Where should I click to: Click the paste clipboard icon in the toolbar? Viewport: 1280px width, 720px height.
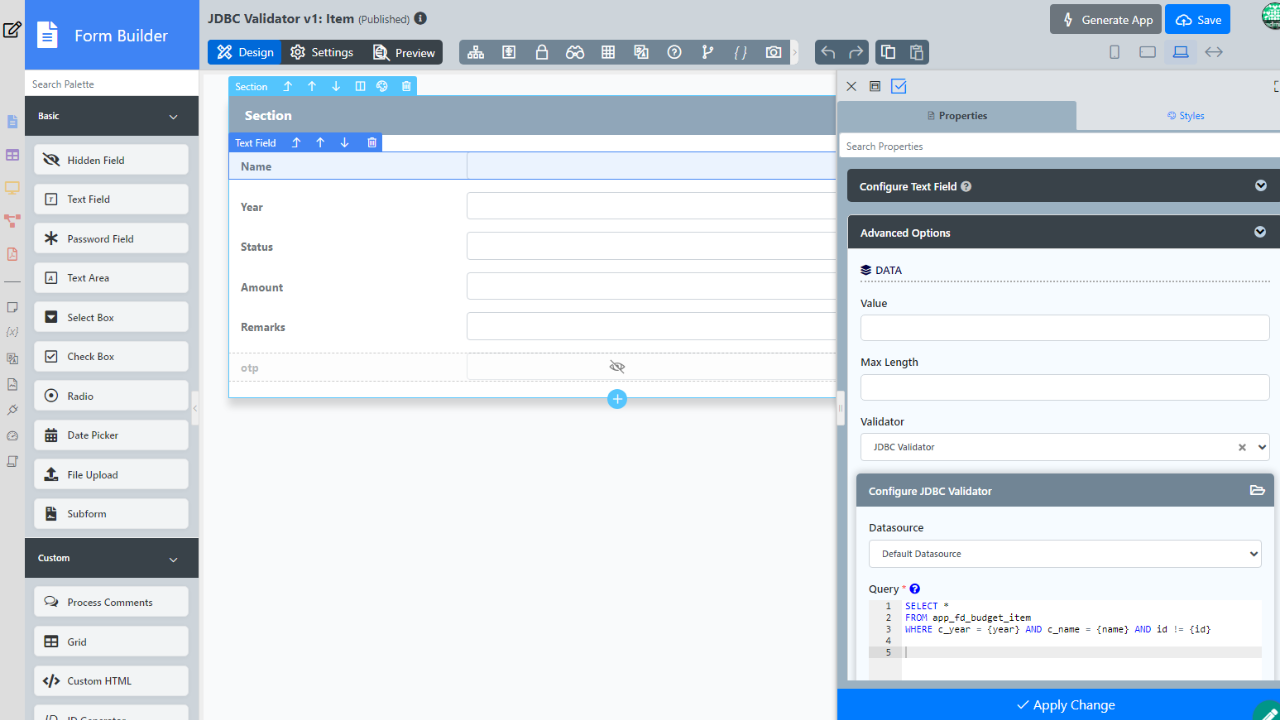click(916, 52)
